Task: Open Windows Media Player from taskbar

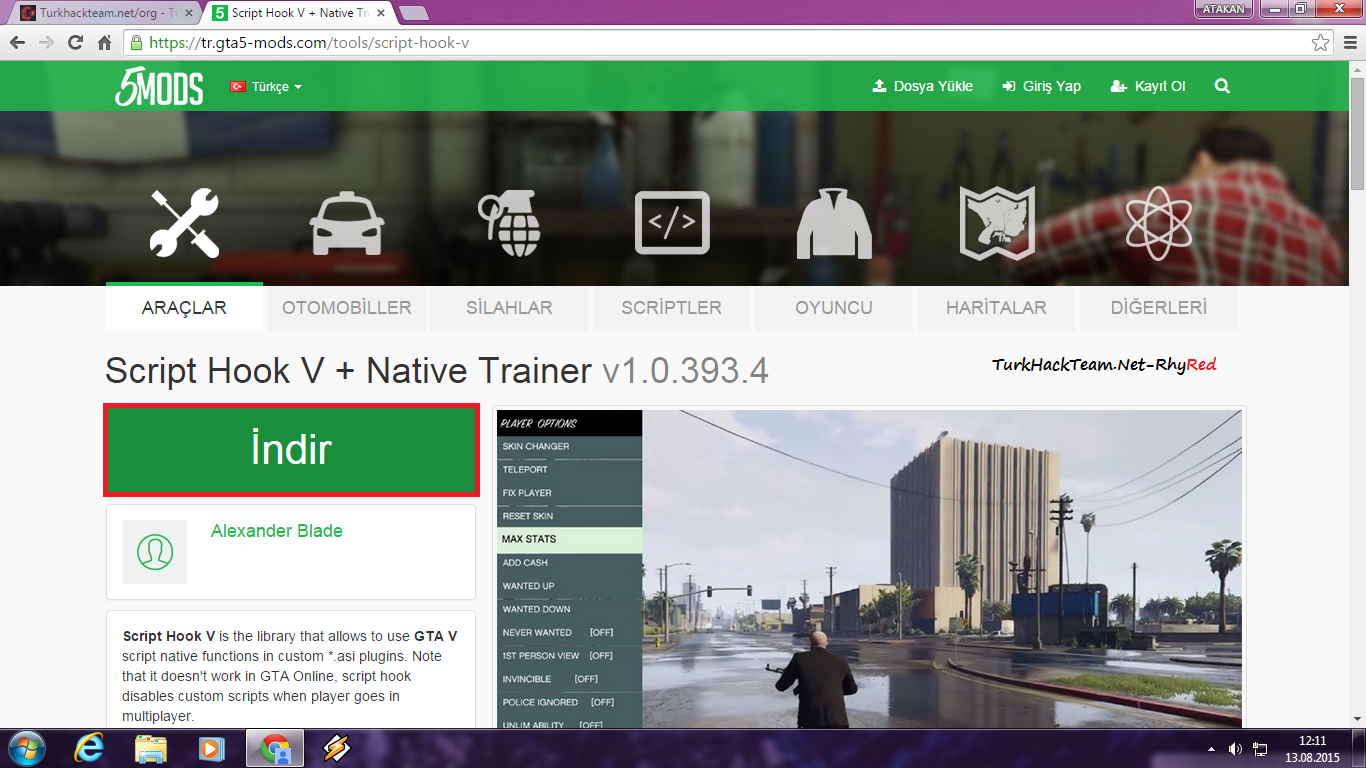Action: tap(211, 748)
